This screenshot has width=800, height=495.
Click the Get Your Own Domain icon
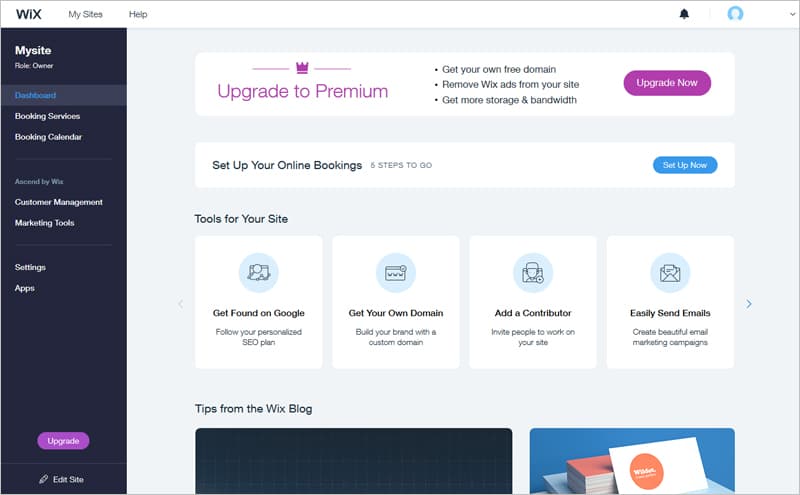coord(396,273)
